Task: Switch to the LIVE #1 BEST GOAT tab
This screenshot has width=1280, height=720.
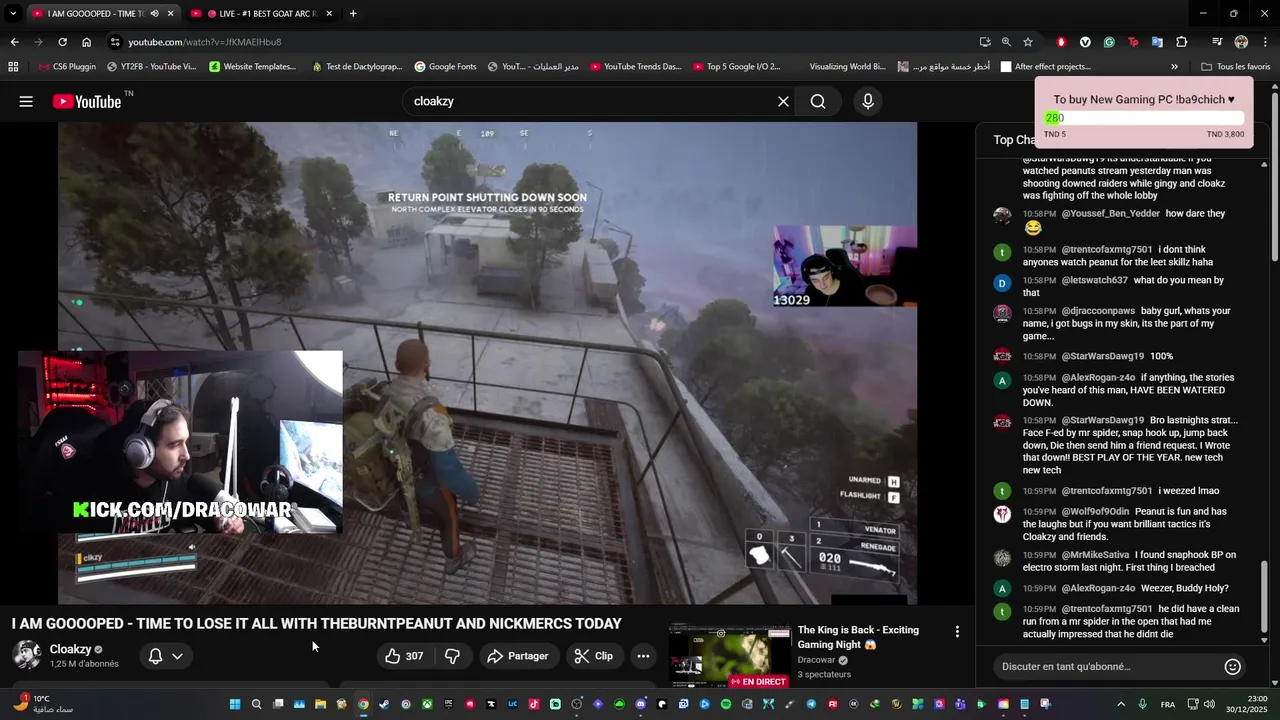Action: [x=262, y=14]
